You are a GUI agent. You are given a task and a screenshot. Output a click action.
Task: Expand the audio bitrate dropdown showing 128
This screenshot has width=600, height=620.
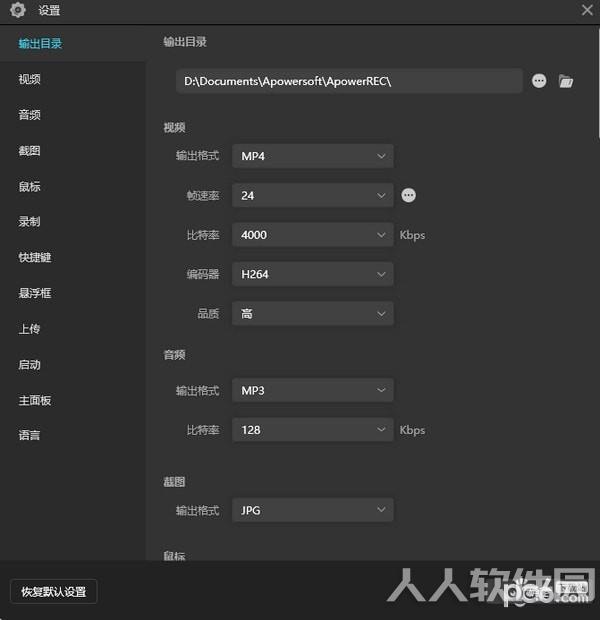tap(312, 430)
